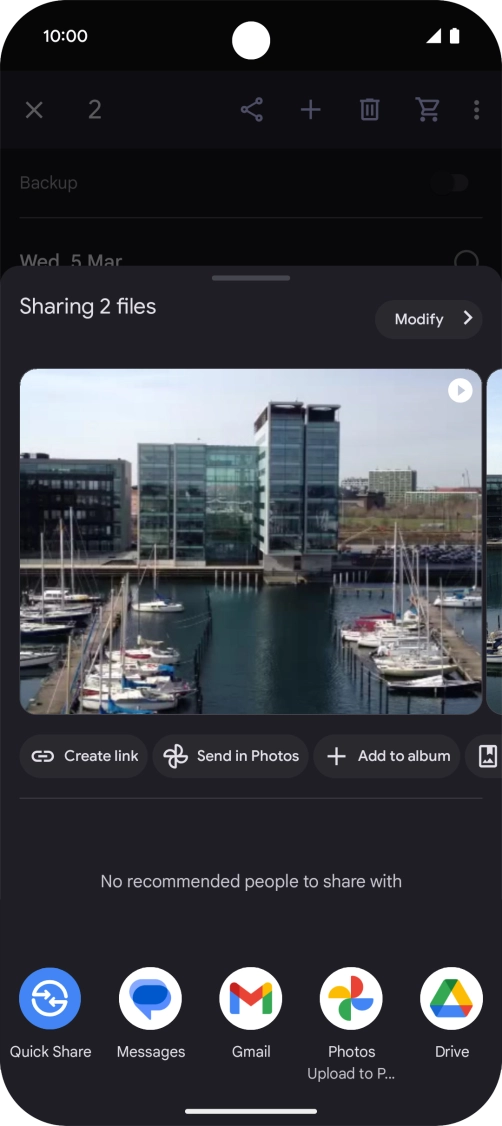502x1126 pixels.
Task: Choose Add to album option
Action: (x=387, y=756)
